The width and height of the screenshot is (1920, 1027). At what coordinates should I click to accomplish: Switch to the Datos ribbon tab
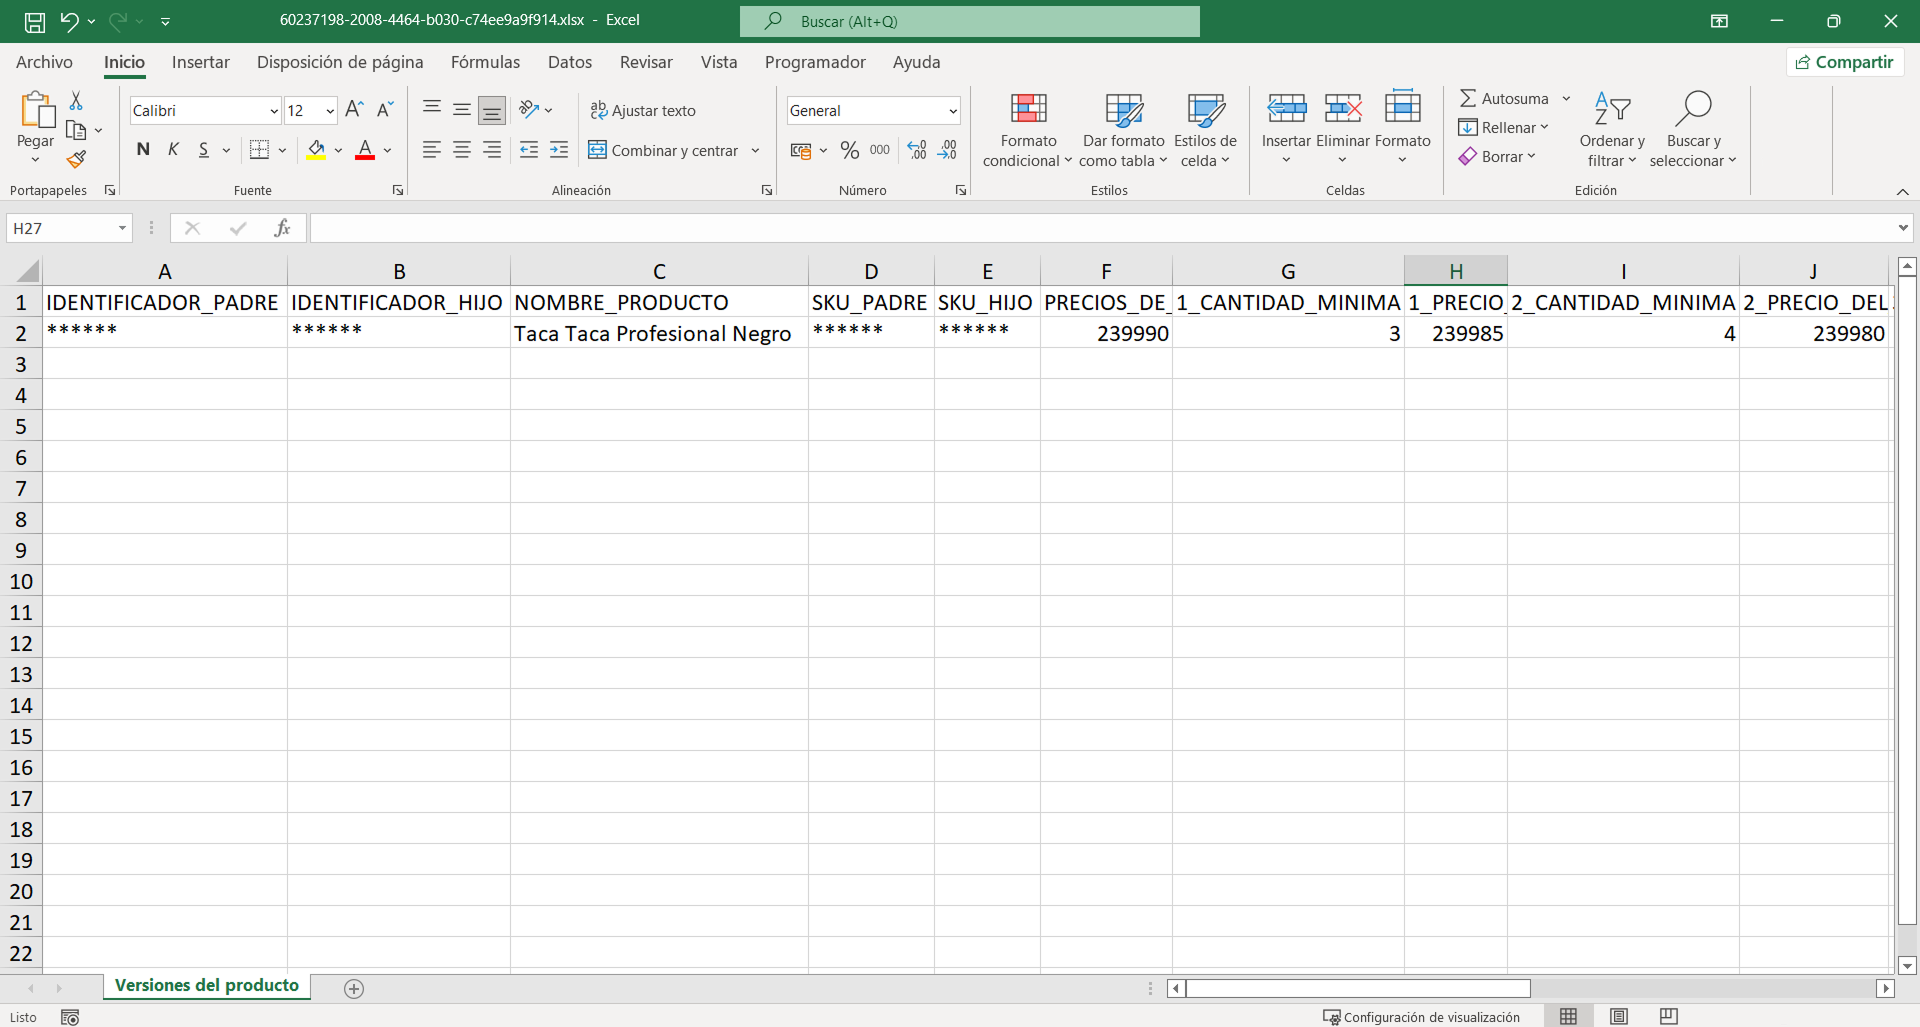pyautogui.click(x=569, y=62)
